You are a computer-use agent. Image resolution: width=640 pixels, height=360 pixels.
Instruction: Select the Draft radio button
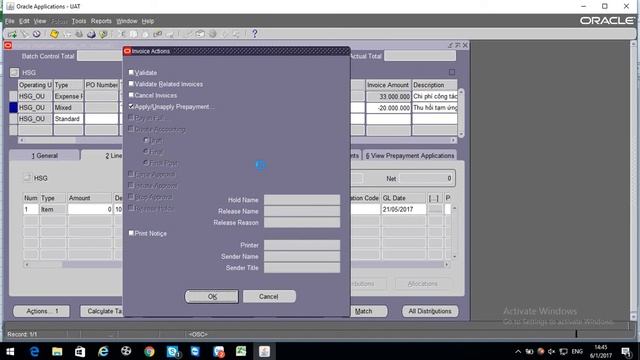pyautogui.click(x=146, y=140)
